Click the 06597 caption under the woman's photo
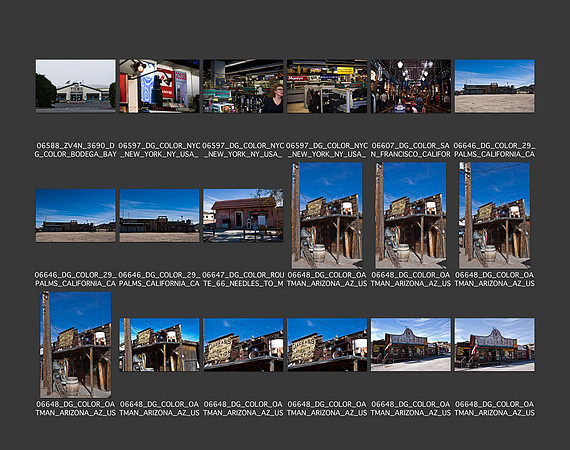 click(243, 150)
